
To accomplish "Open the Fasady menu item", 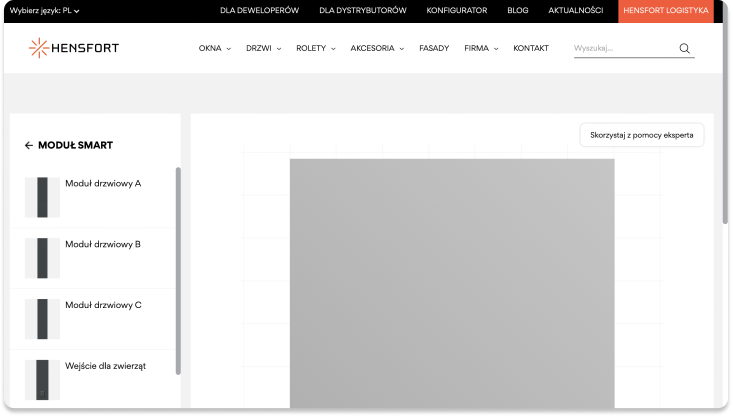I will coord(434,48).
